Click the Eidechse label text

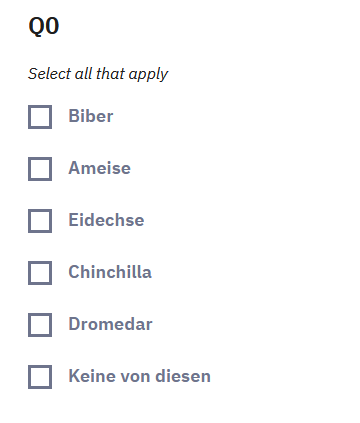[106, 220]
